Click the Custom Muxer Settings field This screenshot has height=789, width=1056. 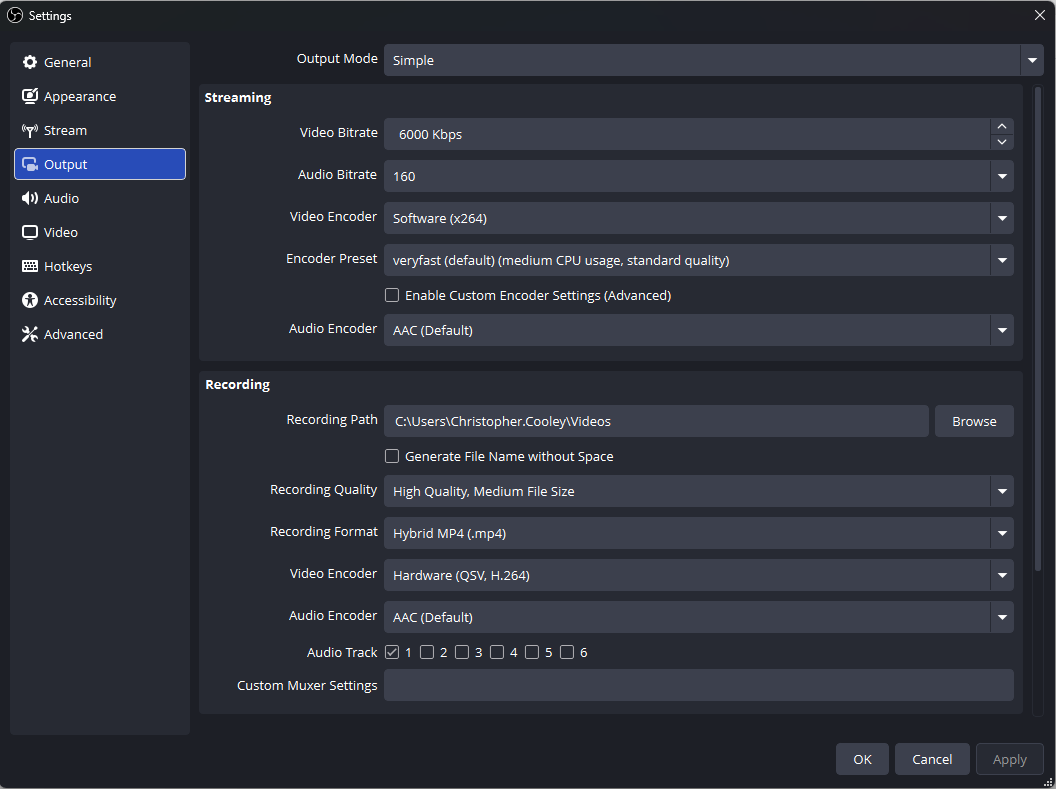point(698,685)
